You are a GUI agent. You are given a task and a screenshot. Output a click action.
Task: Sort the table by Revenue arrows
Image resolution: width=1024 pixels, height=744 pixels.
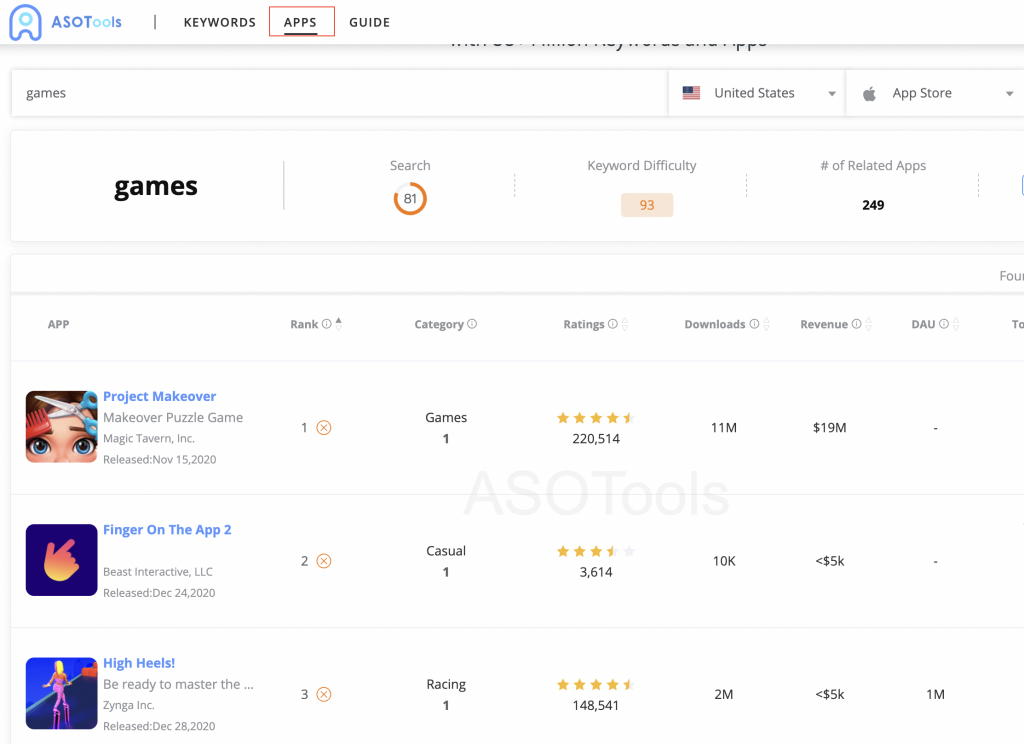pos(869,324)
